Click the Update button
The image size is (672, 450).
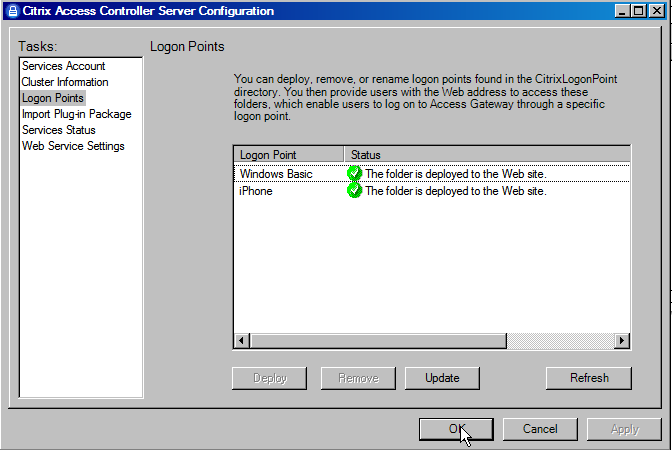point(442,378)
